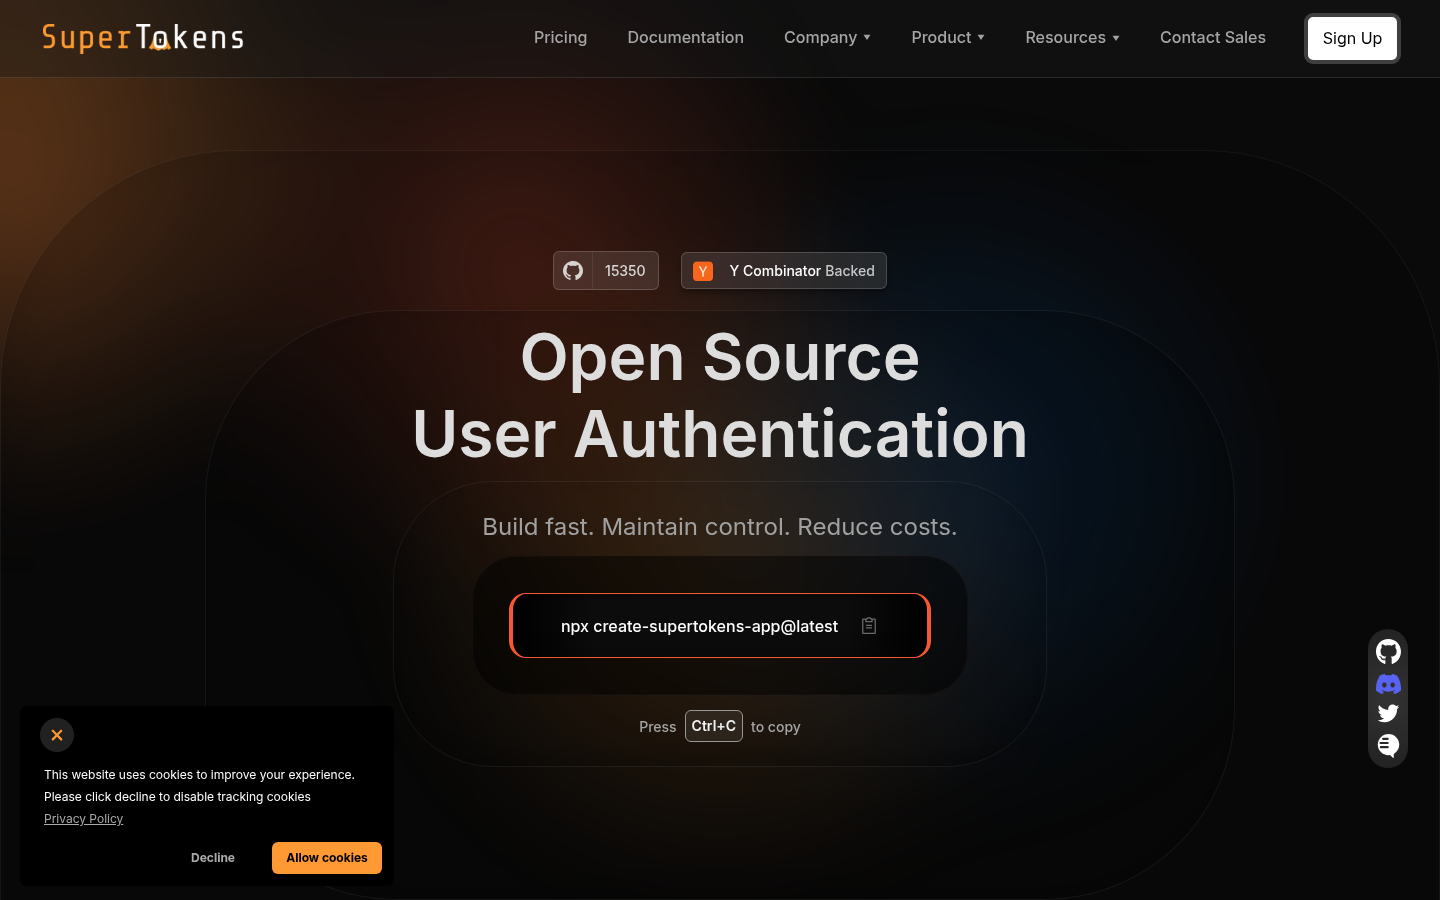Dismiss cookie banner with the X icon
This screenshot has height=900, width=1440.
pos(57,735)
